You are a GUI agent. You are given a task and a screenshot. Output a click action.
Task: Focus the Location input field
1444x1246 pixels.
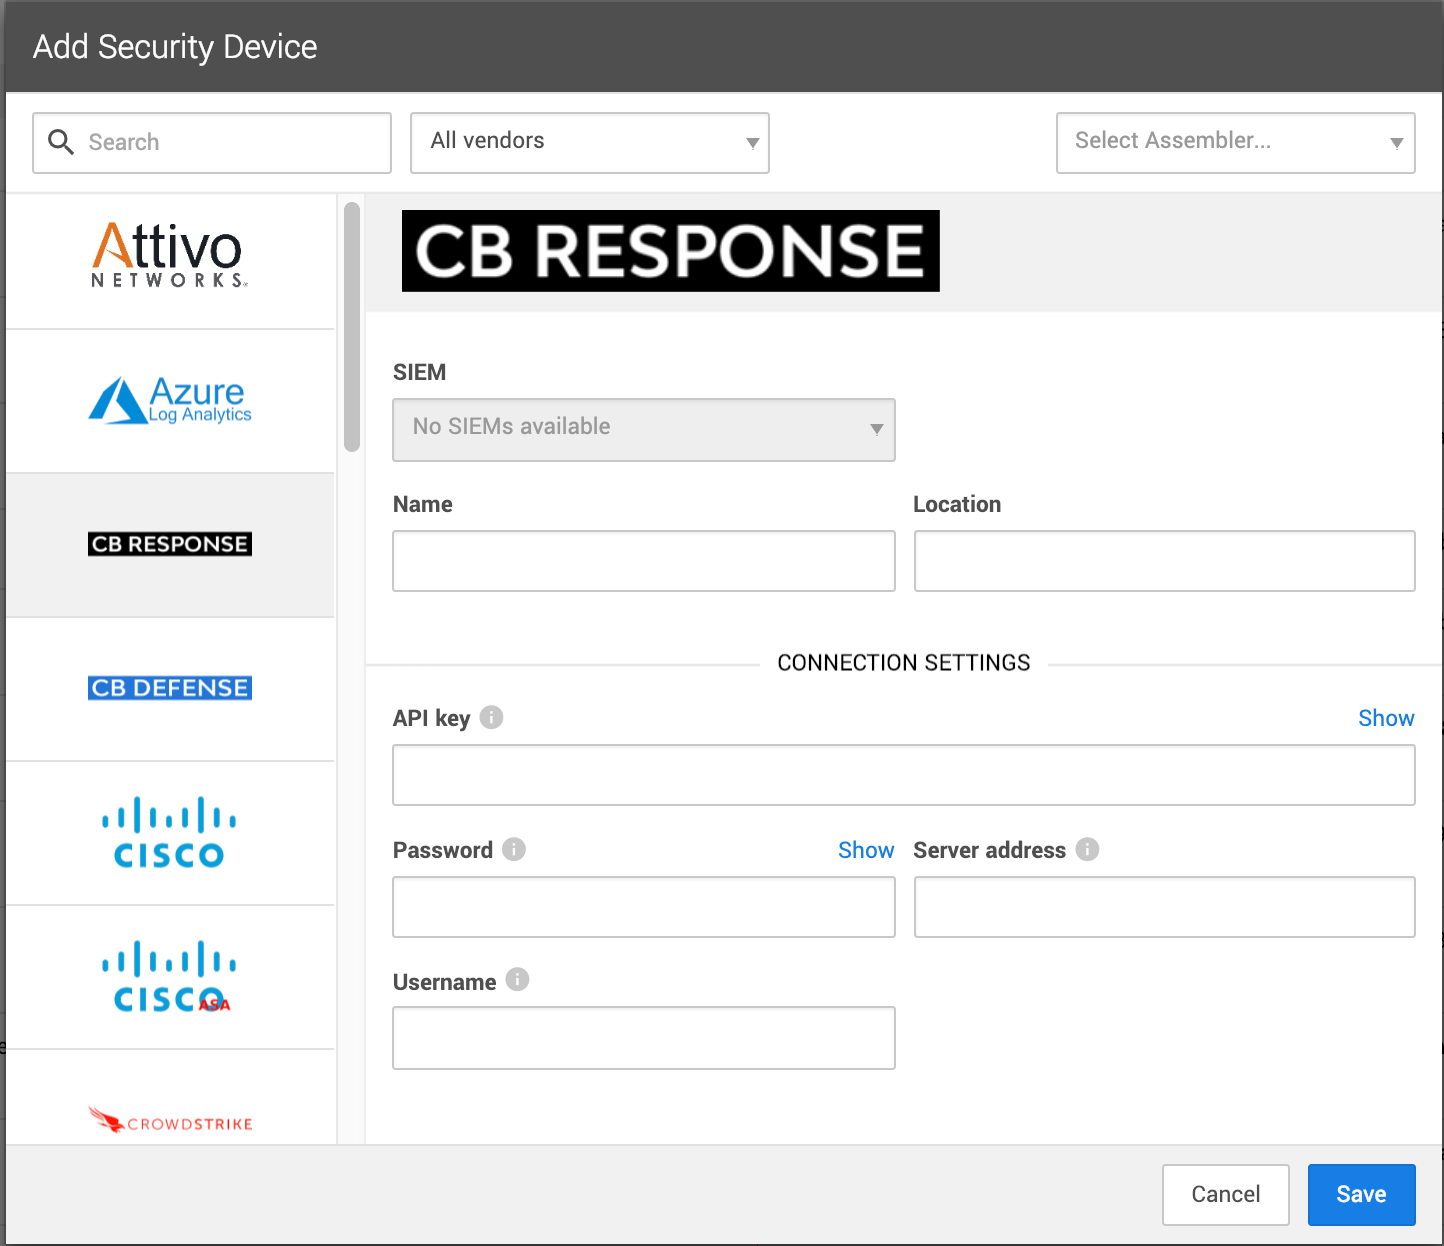(1165, 561)
